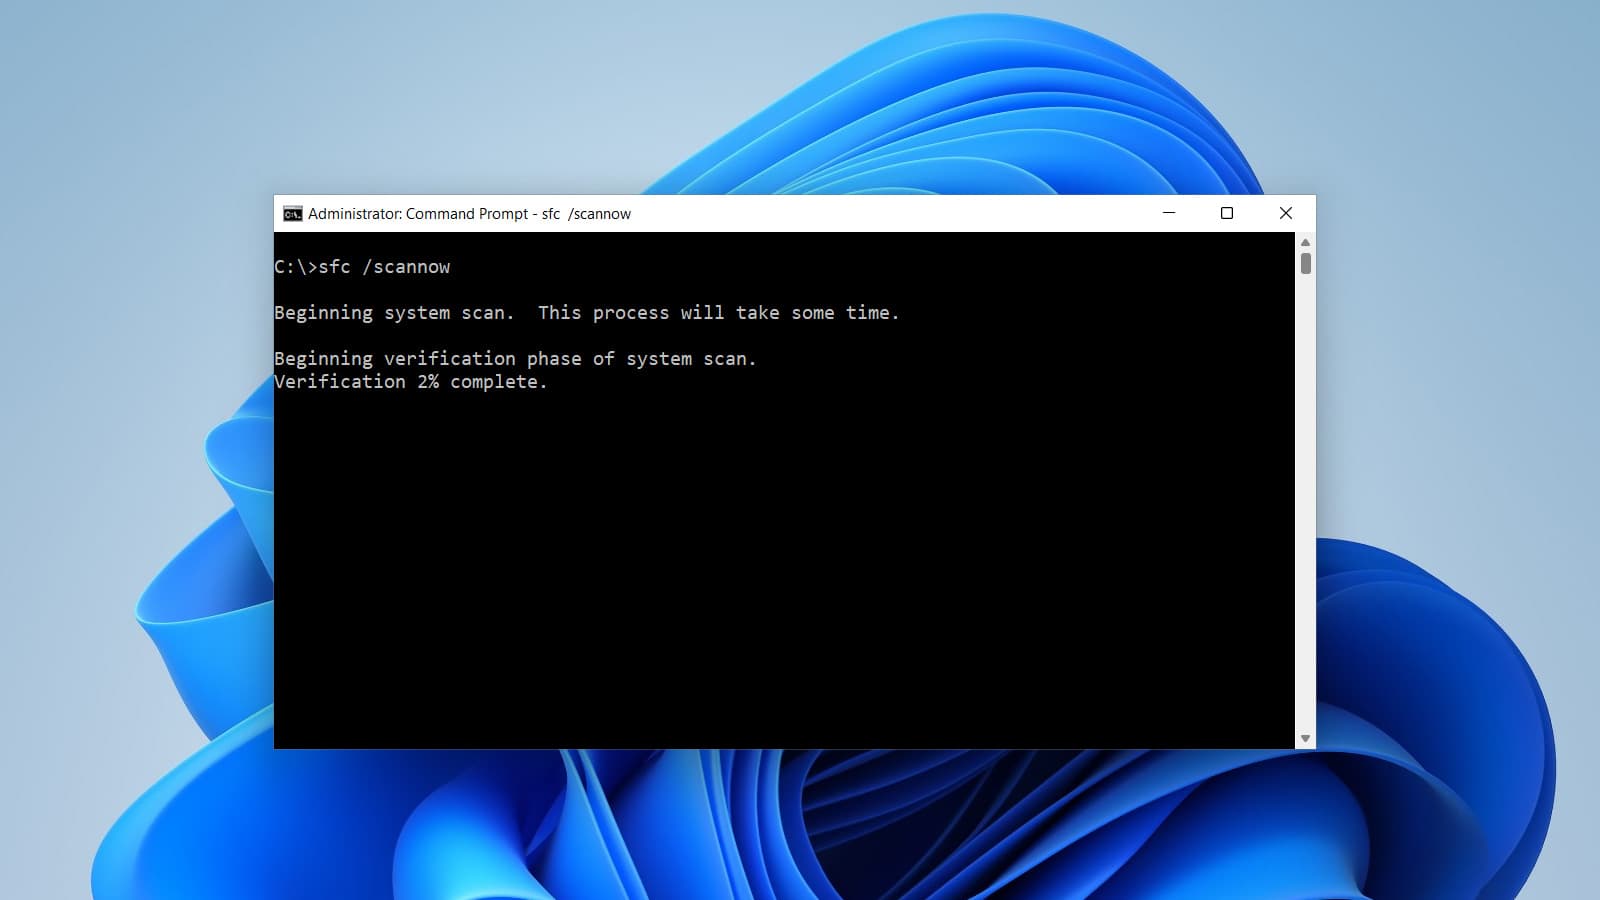This screenshot has height=900, width=1600.
Task: Click the close icon of Command Prompt
Action: (x=1286, y=213)
